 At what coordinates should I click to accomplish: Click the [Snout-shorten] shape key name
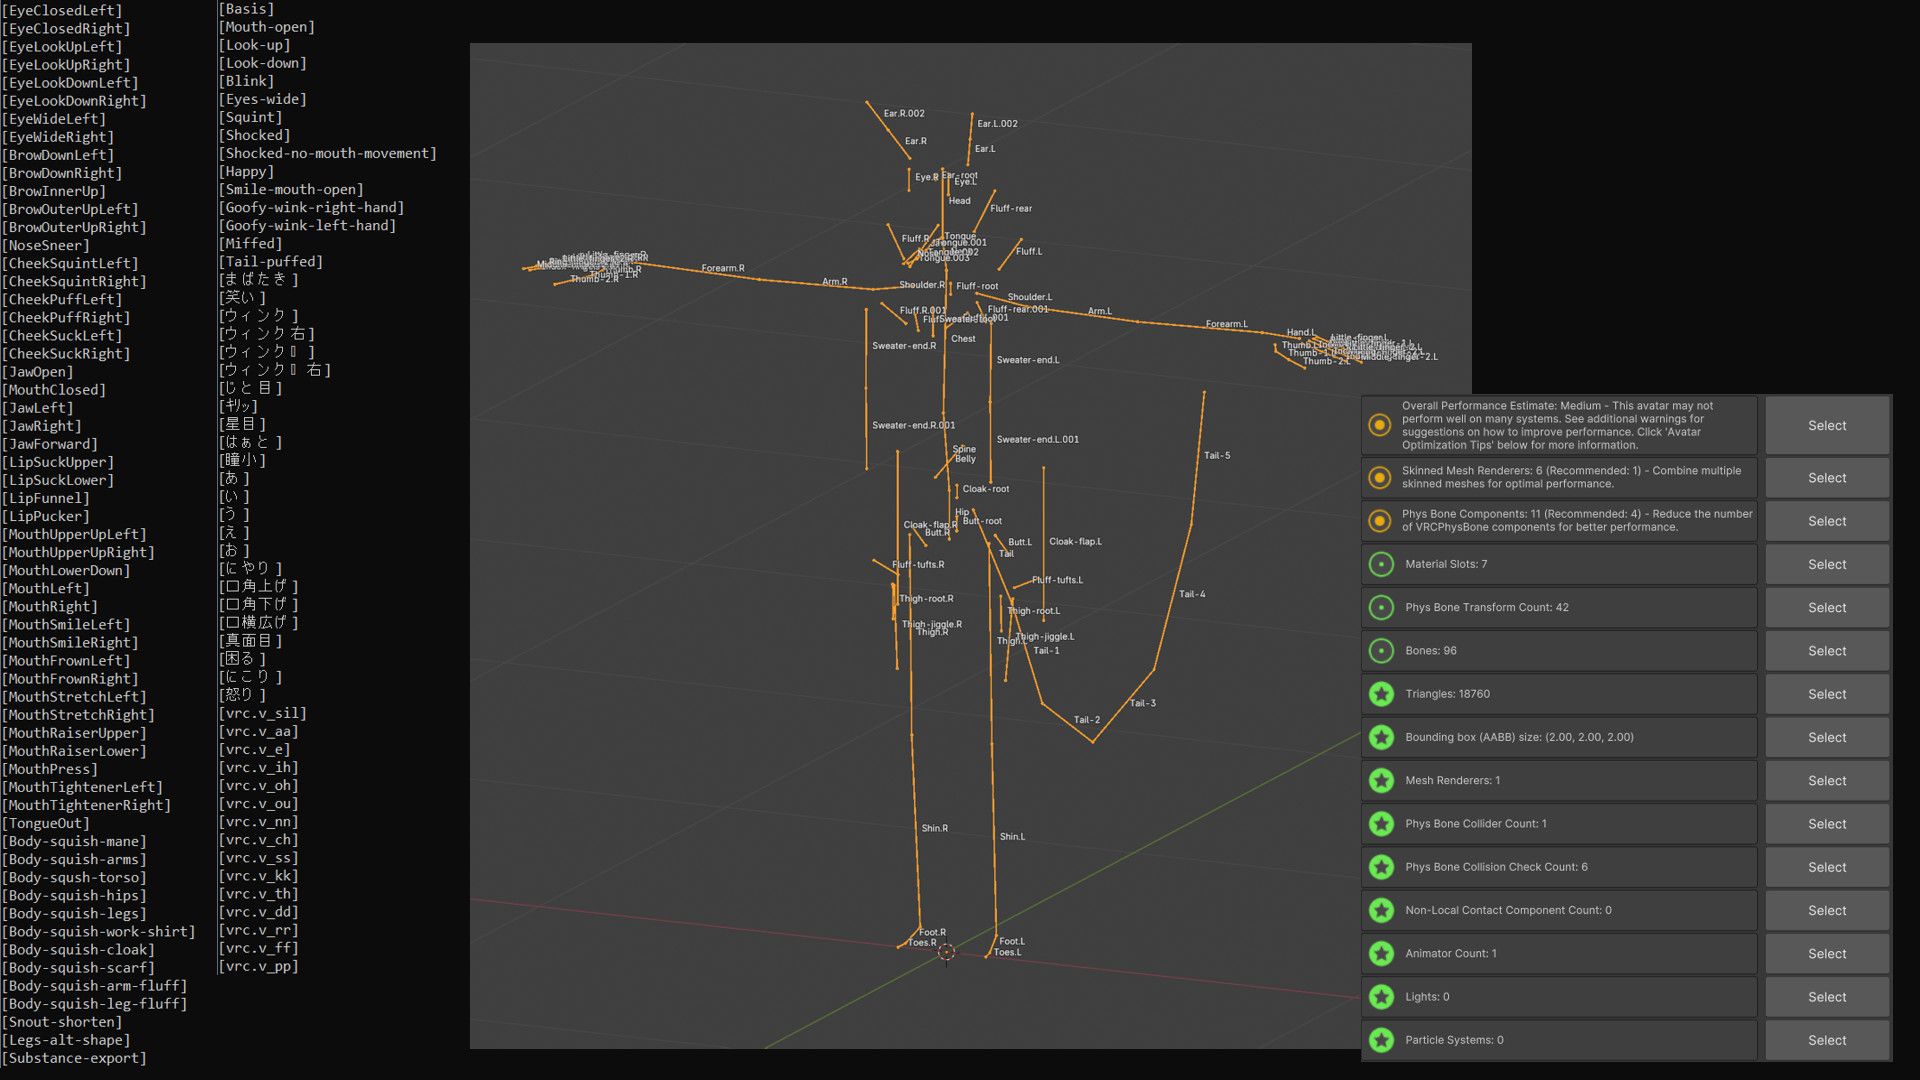62,1022
